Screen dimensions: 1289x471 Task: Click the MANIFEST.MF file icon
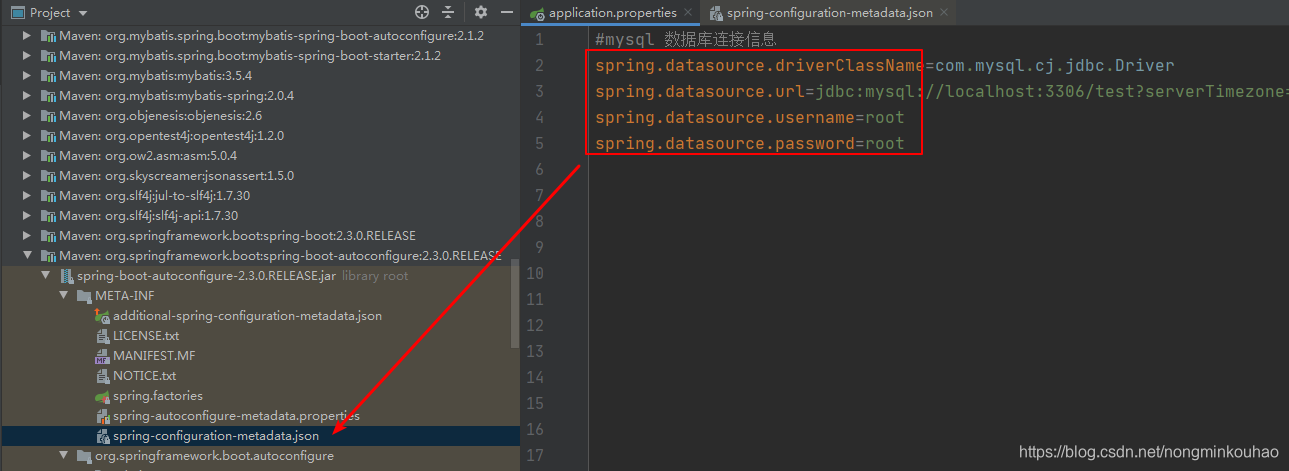click(102, 355)
